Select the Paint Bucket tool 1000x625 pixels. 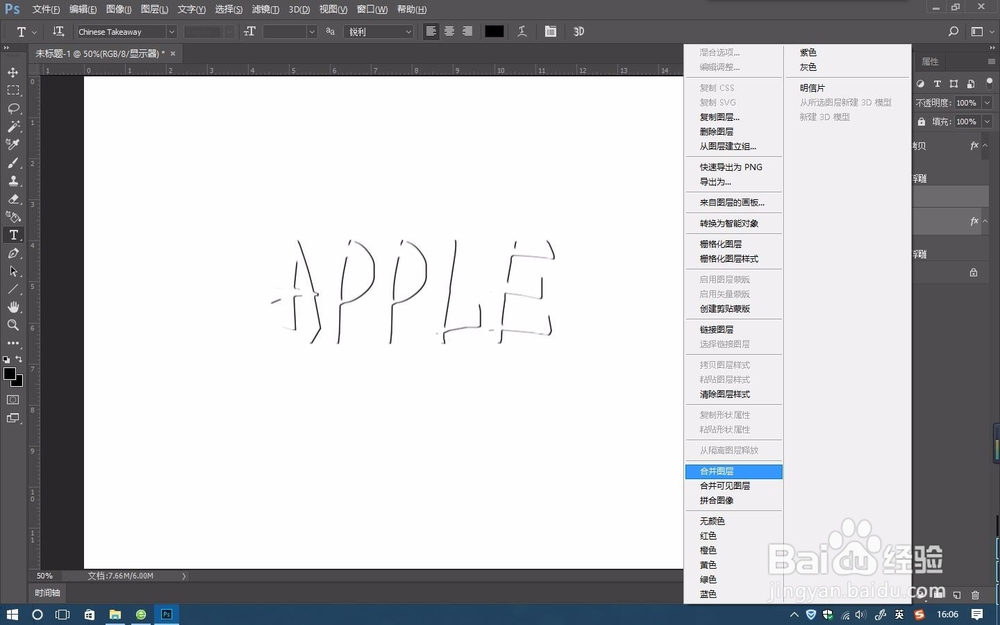click(x=13, y=217)
